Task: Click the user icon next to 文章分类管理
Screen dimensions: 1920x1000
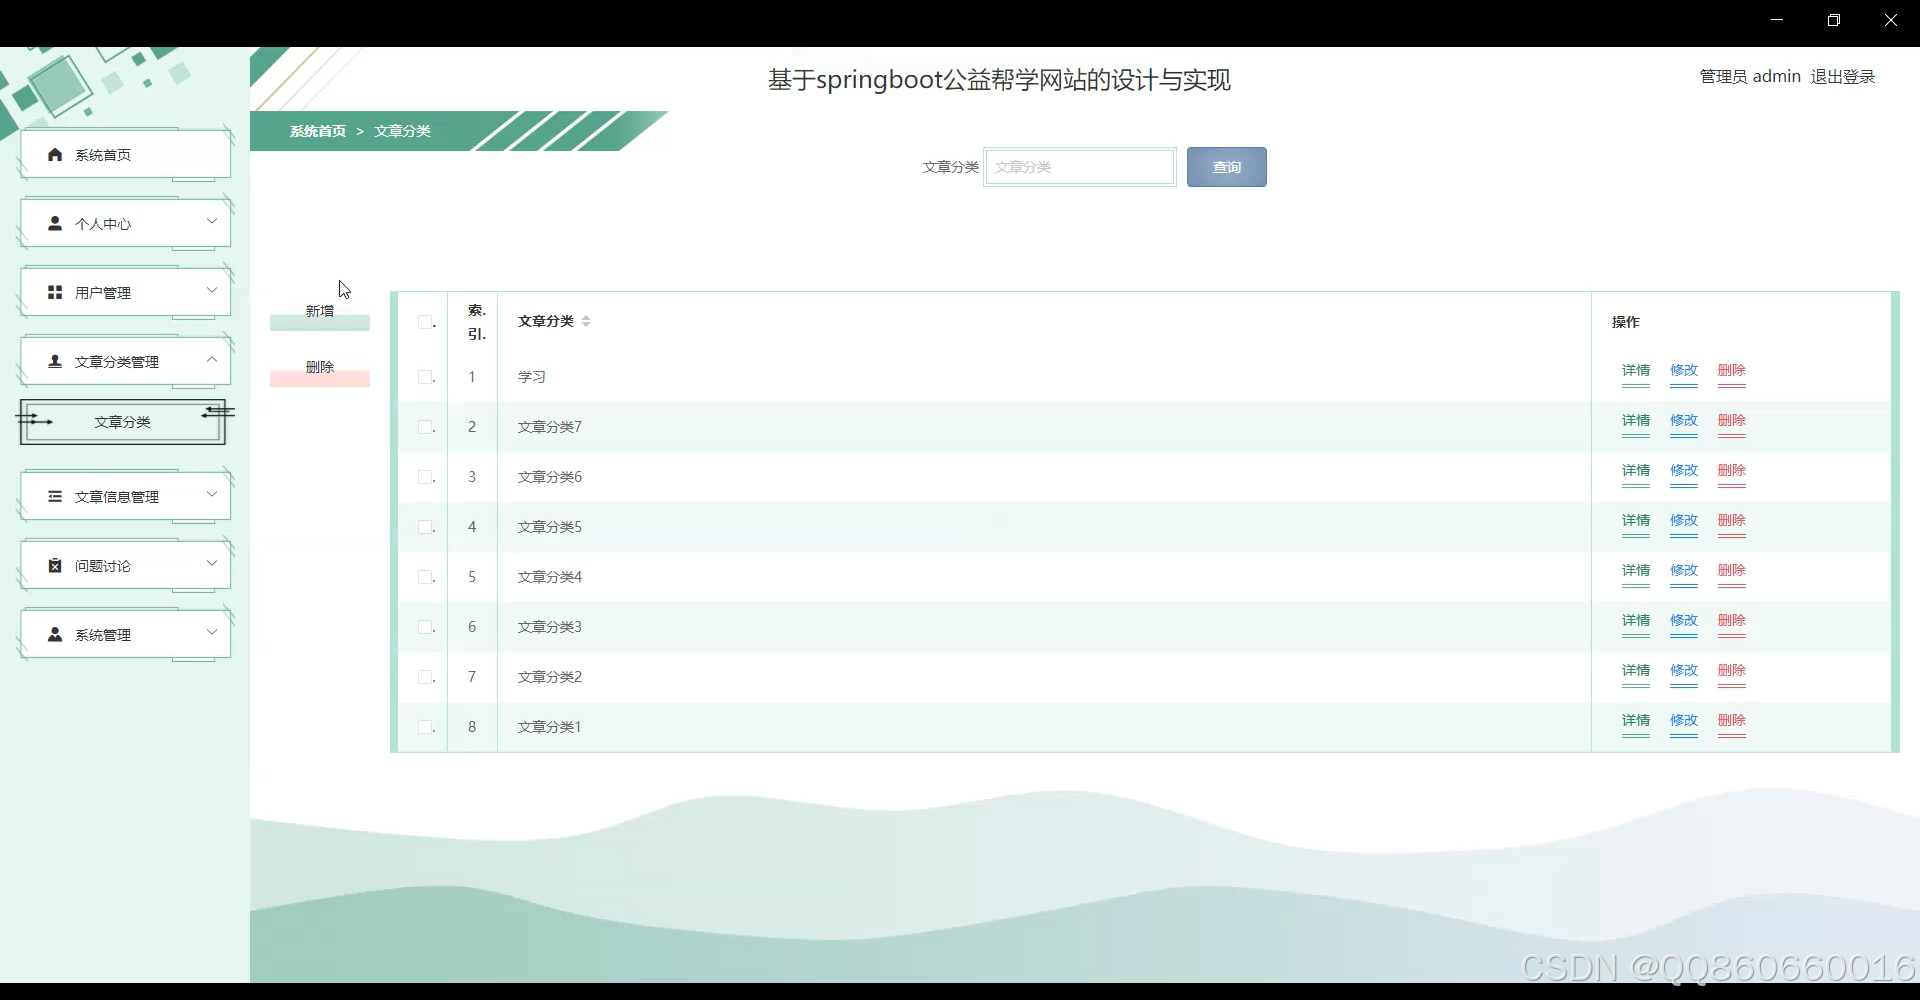Action: 54,360
